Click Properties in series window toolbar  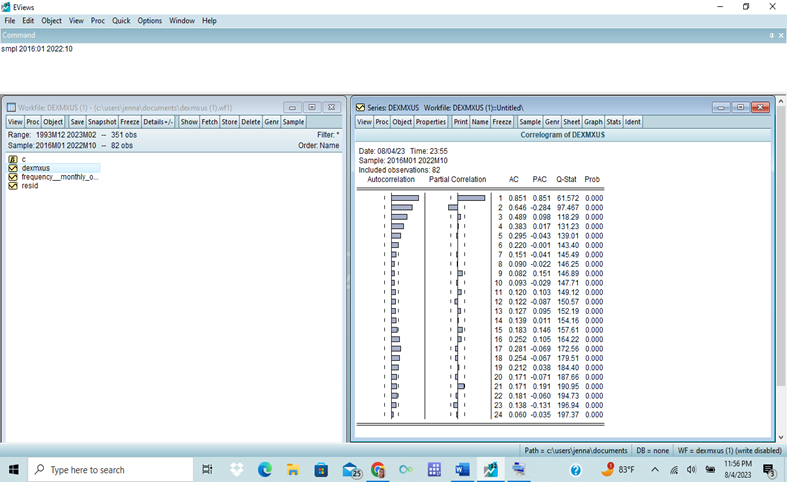tap(431, 122)
